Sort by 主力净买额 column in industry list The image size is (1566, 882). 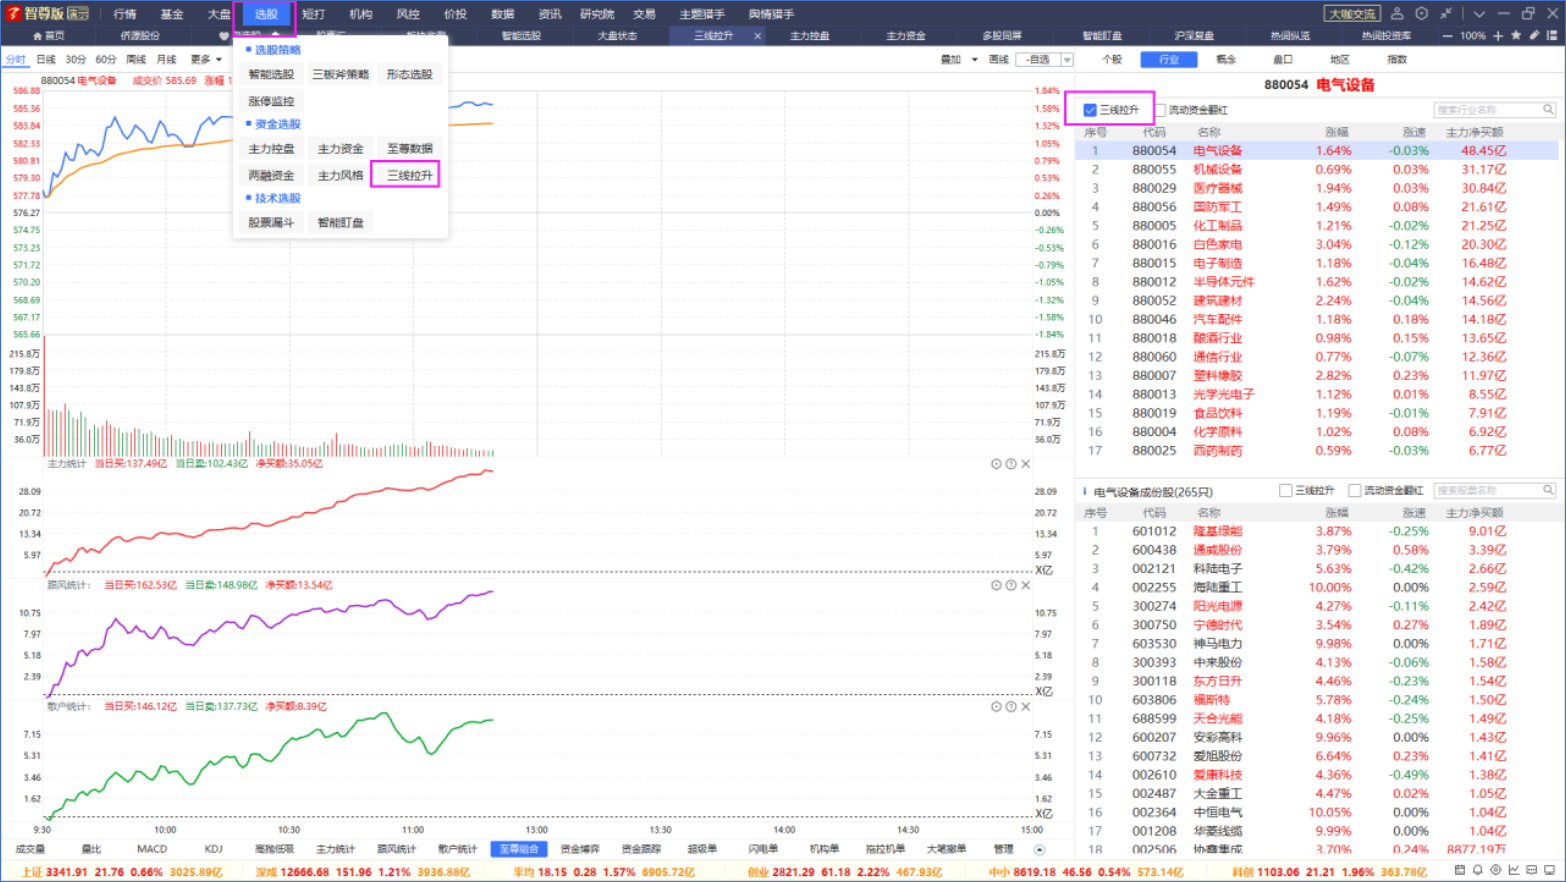coord(1474,132)
